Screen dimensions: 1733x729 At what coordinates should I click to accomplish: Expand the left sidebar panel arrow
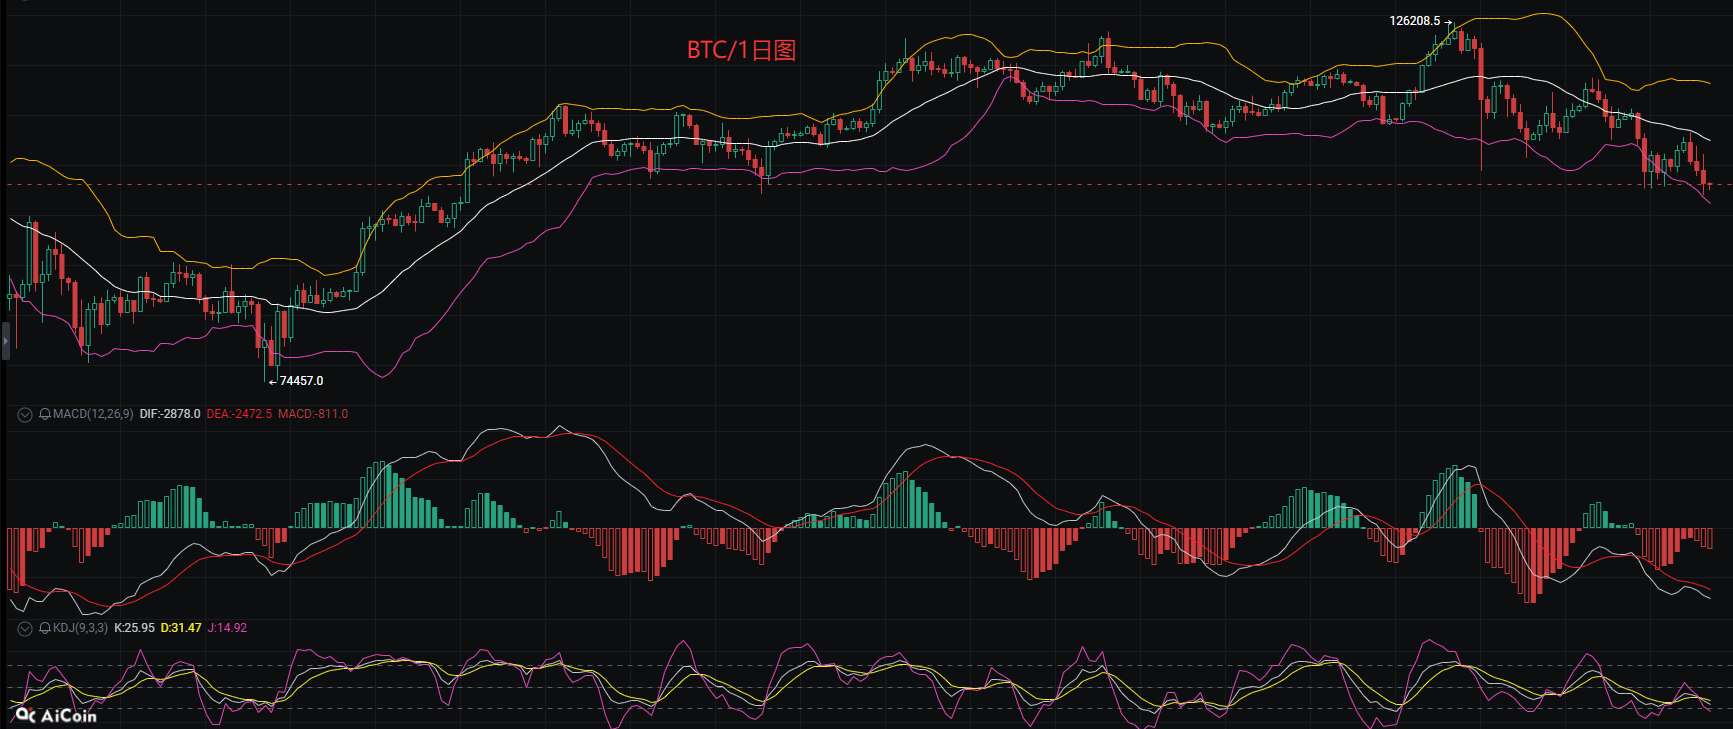point(5,341)
